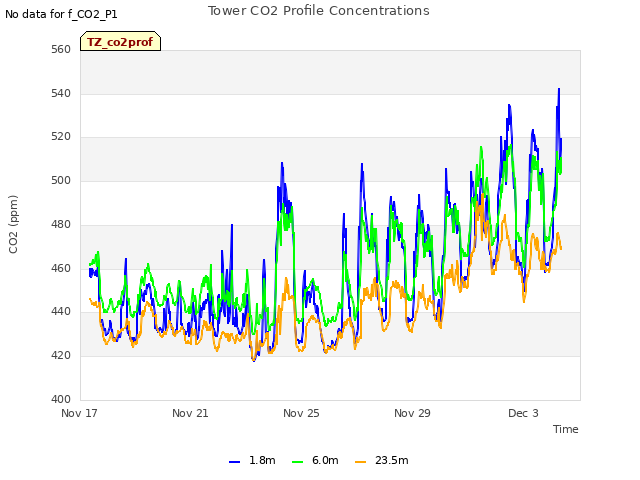Click the 440 y-axis tick label
Viewport: 640px width, 480px height.
coord(61,312)
